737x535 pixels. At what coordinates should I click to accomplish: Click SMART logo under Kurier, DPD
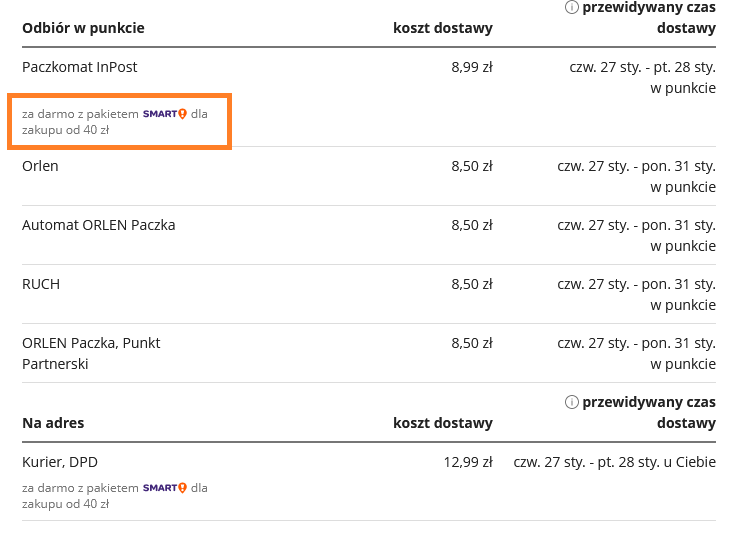165,488
